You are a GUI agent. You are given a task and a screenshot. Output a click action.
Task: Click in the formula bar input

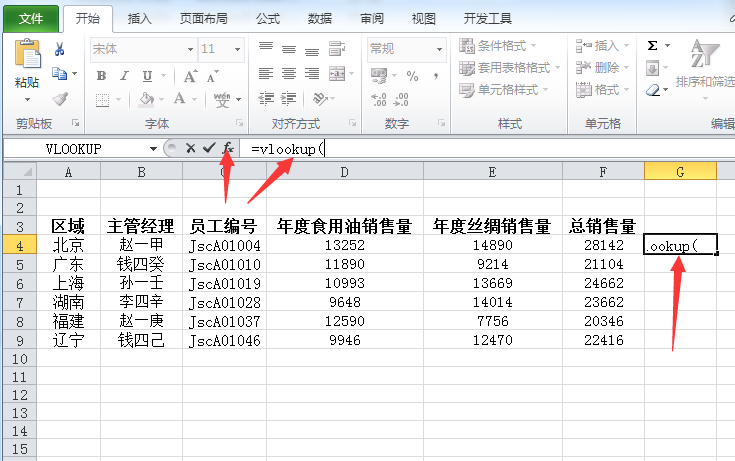pyautogui.click(x=488, y=149)
